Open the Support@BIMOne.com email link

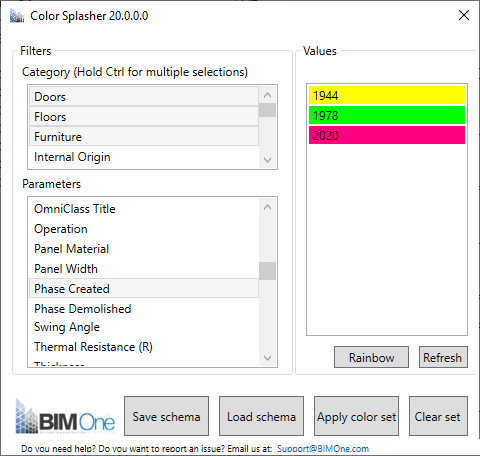pyautogui.click(x=323, y=449)
